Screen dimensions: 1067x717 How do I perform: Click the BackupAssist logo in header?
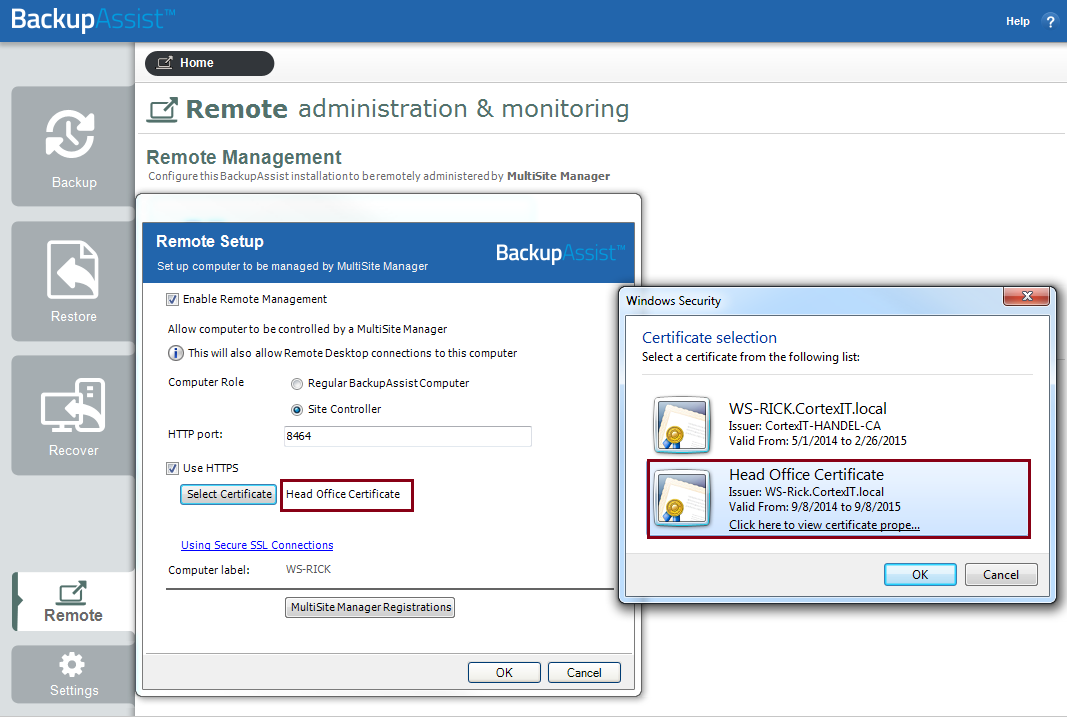93,19
